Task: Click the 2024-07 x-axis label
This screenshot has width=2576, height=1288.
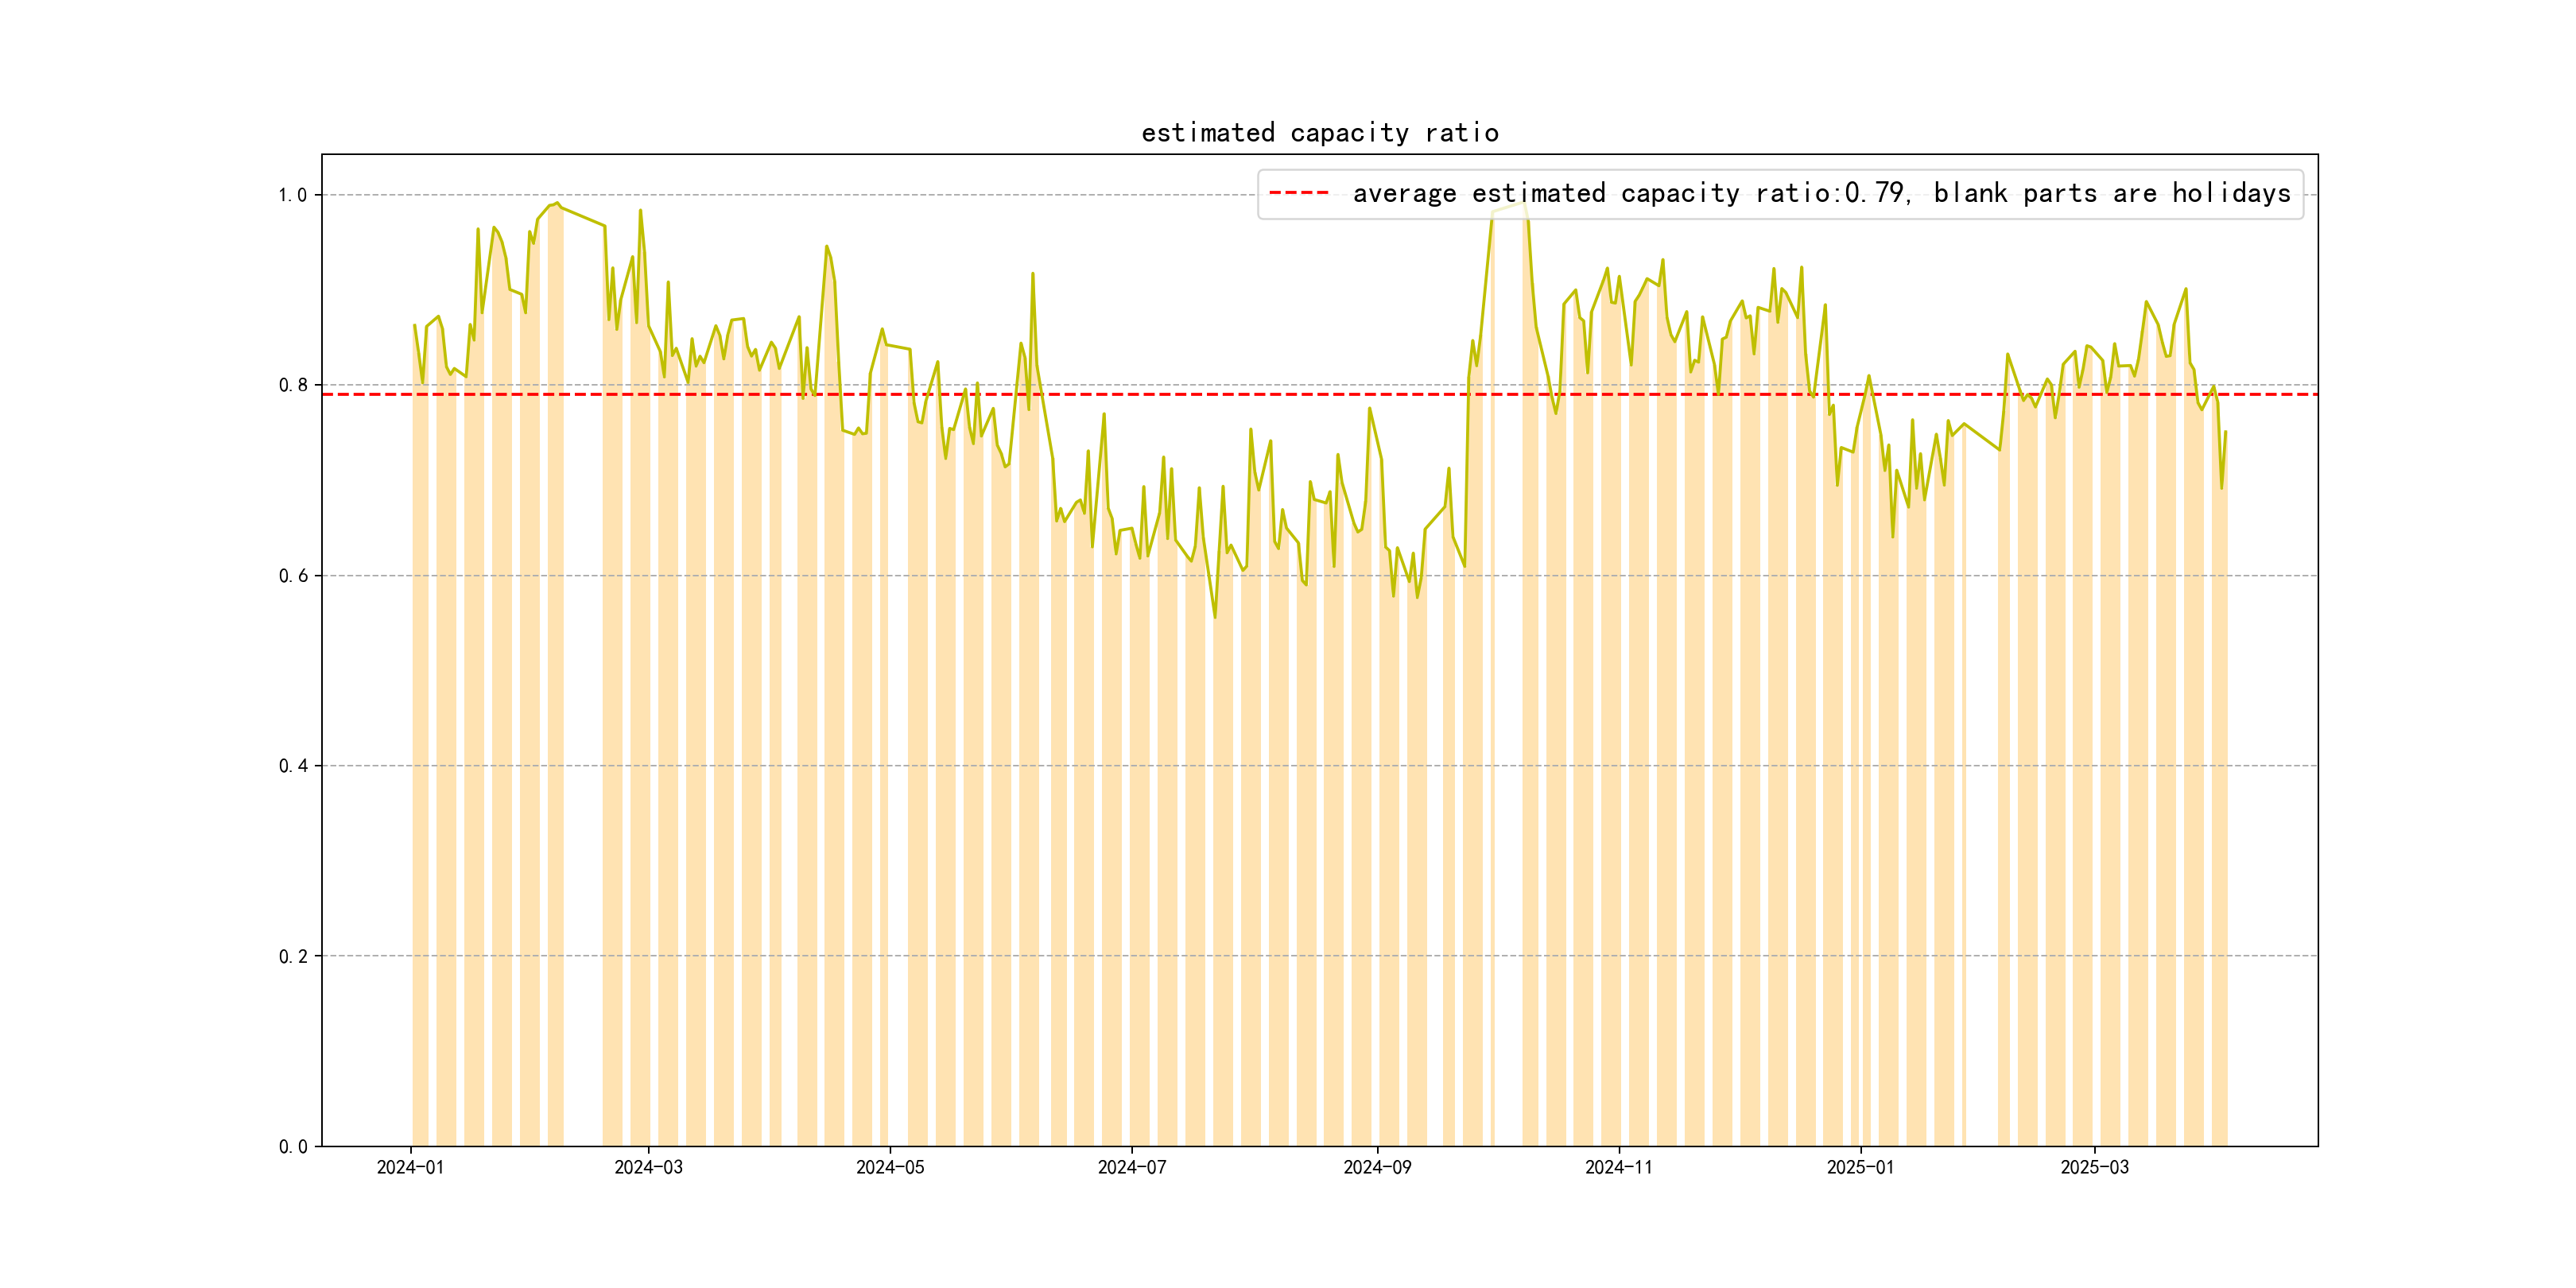Action: (x=1132, y=1167)
